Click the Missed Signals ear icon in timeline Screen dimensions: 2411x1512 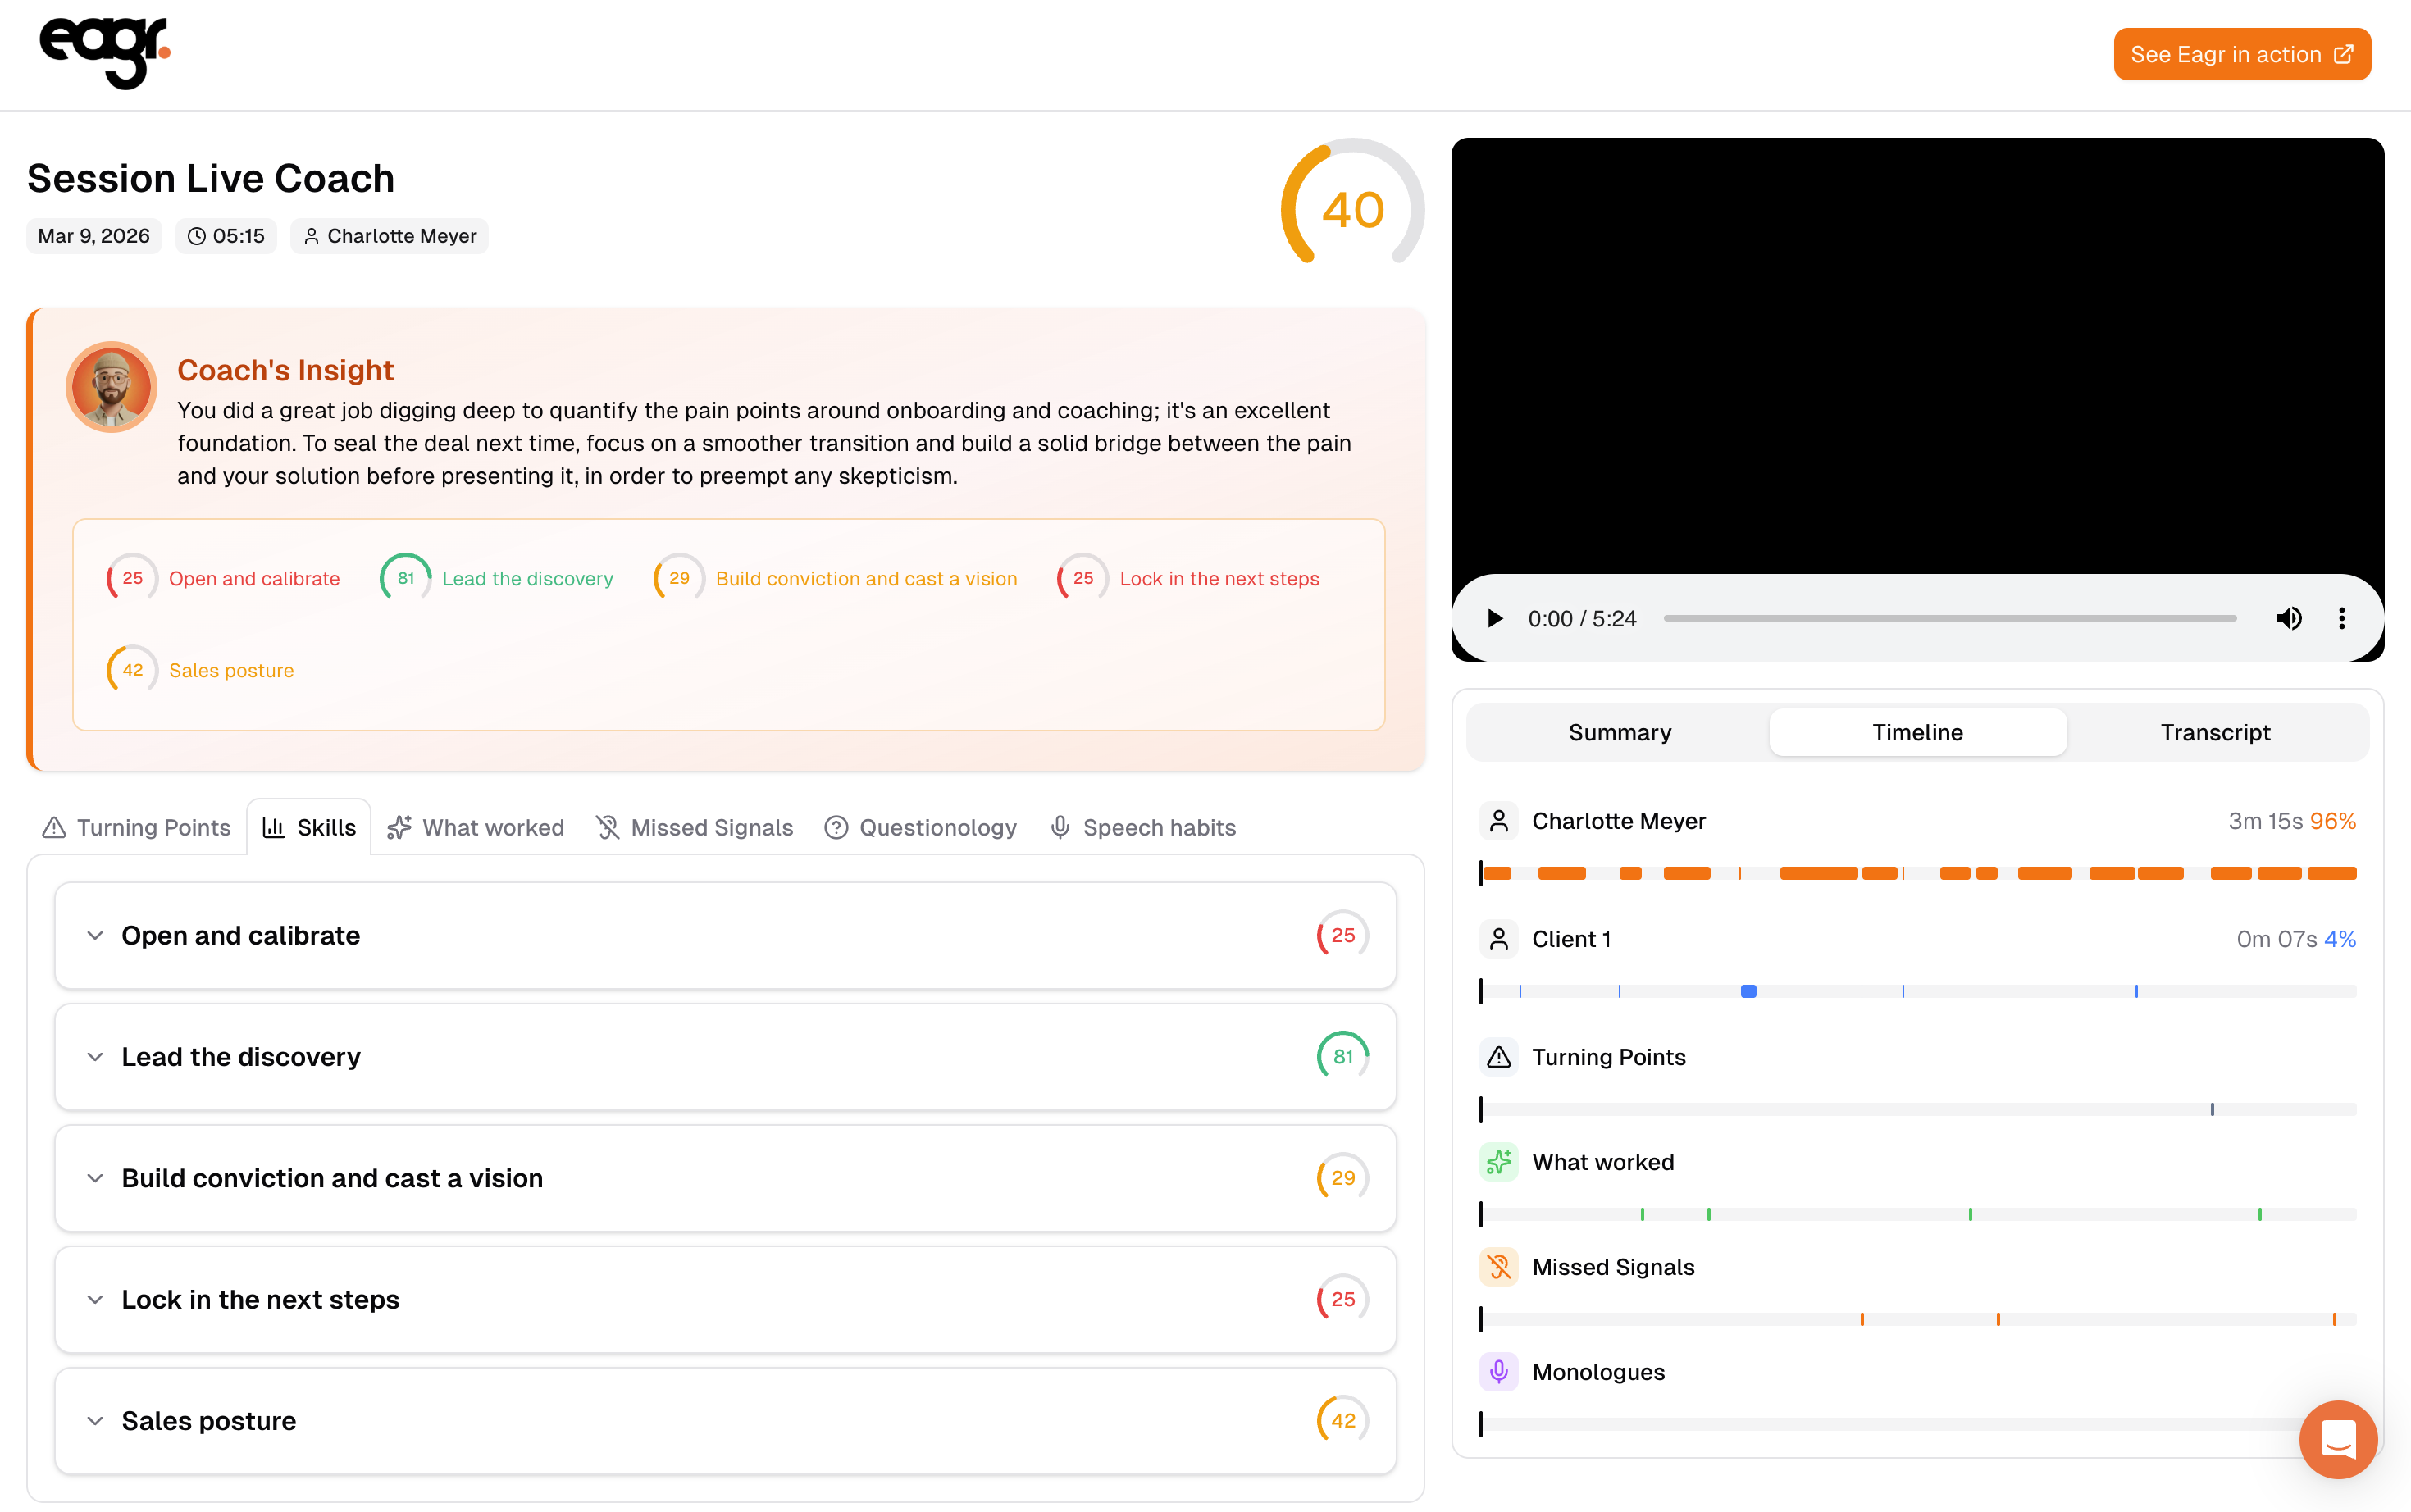(x=1498, y=1267)
